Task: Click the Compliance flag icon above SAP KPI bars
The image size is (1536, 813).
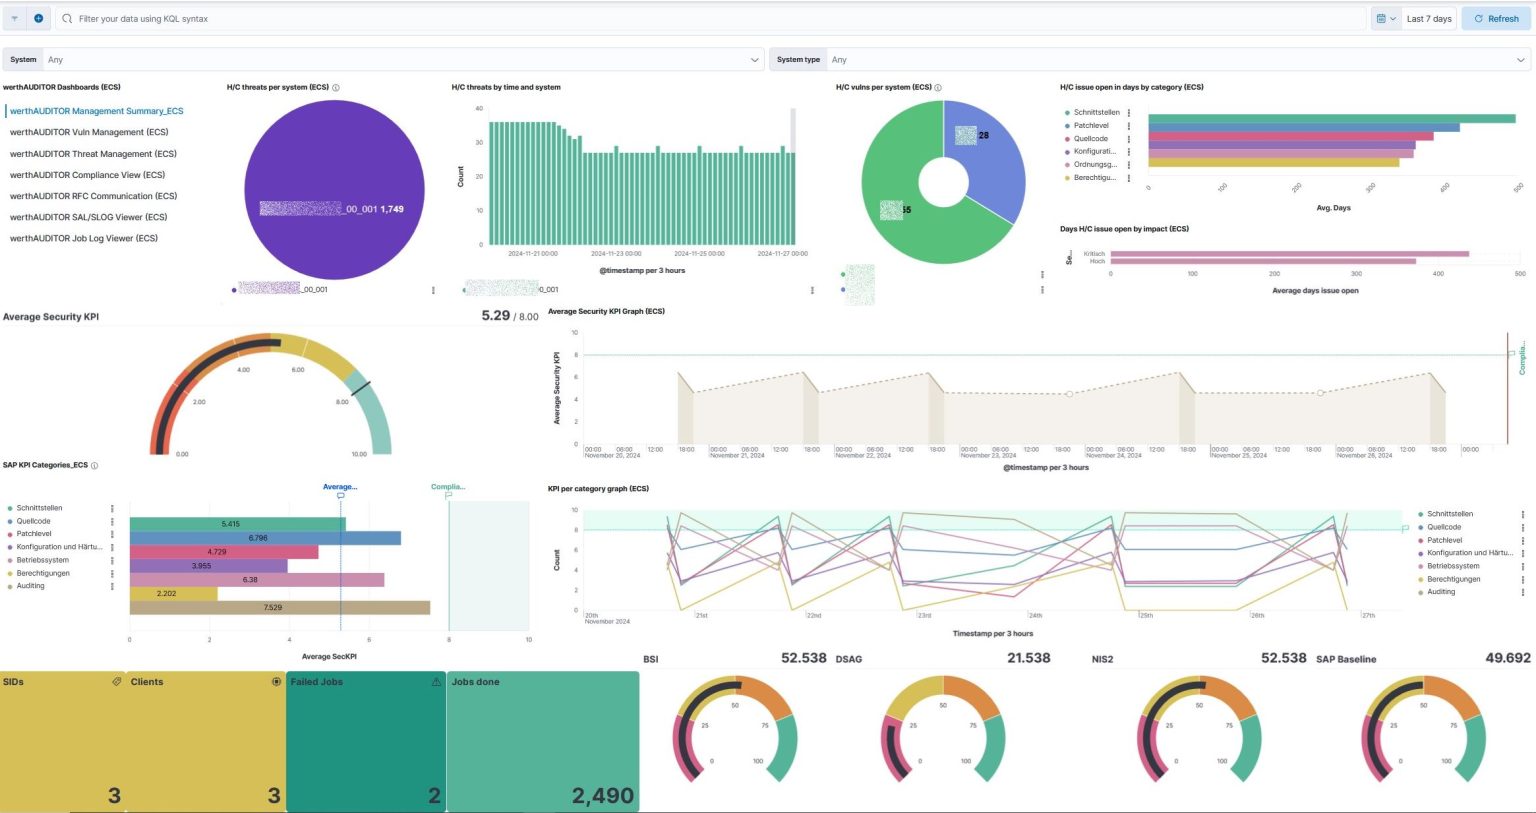Action: (x=448, y=496)
